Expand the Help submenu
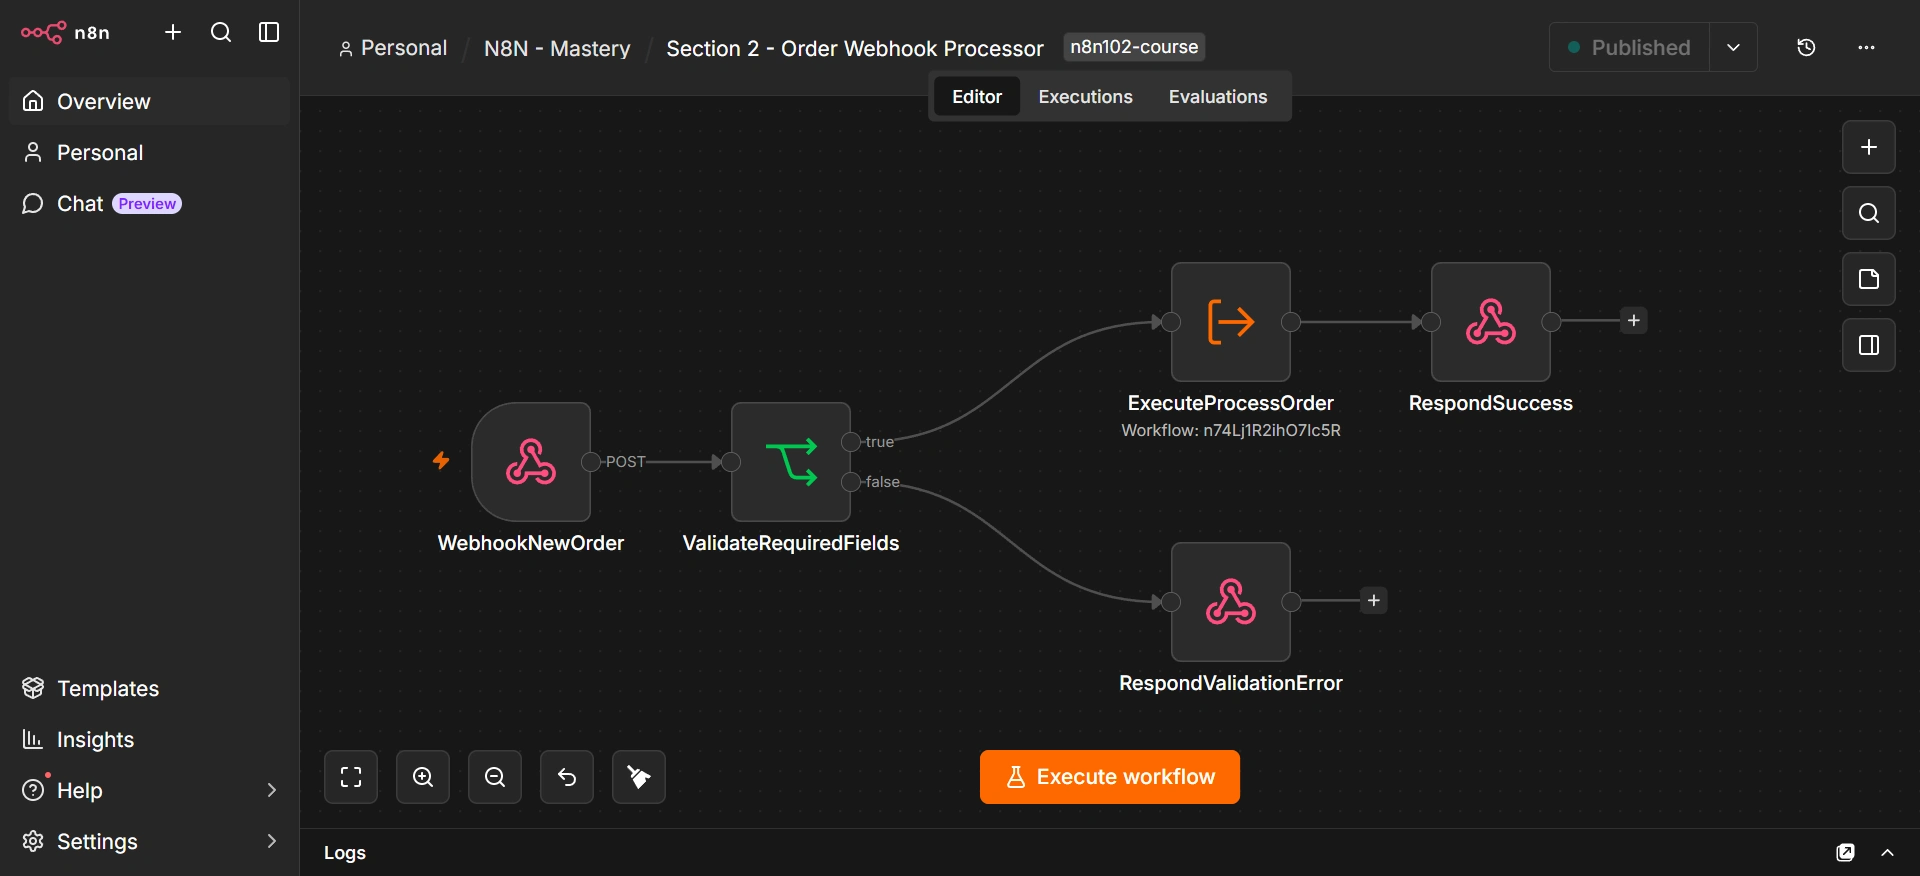Viewport: 1920px width, 876px height. [x=271, y=790]
